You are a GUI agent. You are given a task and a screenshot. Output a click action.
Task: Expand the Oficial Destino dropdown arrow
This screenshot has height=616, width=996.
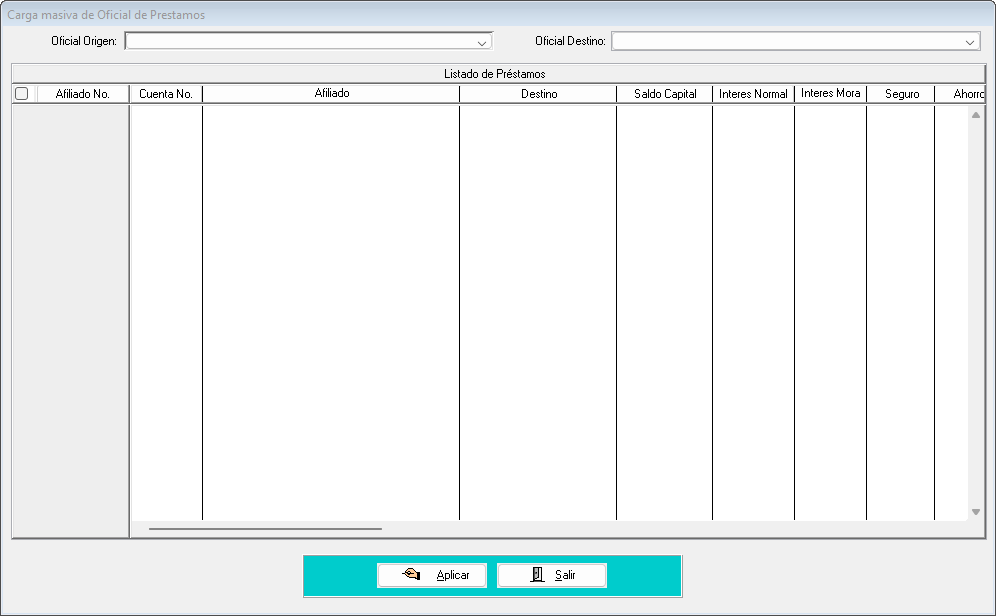[970, 42]
